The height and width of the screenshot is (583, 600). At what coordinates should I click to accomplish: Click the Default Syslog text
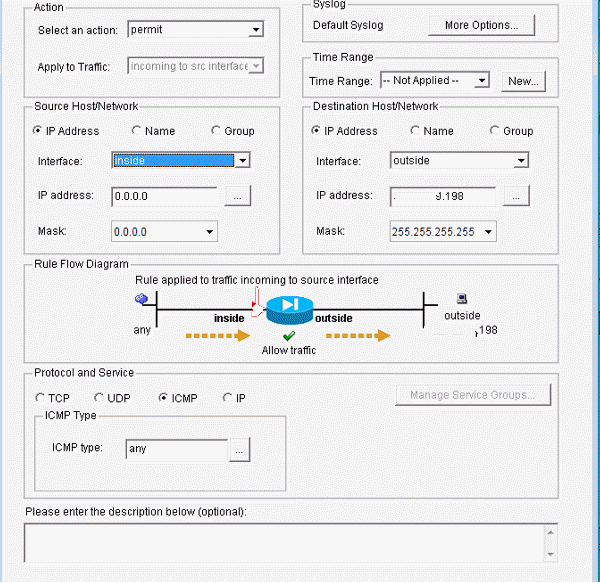pos(348,25)
